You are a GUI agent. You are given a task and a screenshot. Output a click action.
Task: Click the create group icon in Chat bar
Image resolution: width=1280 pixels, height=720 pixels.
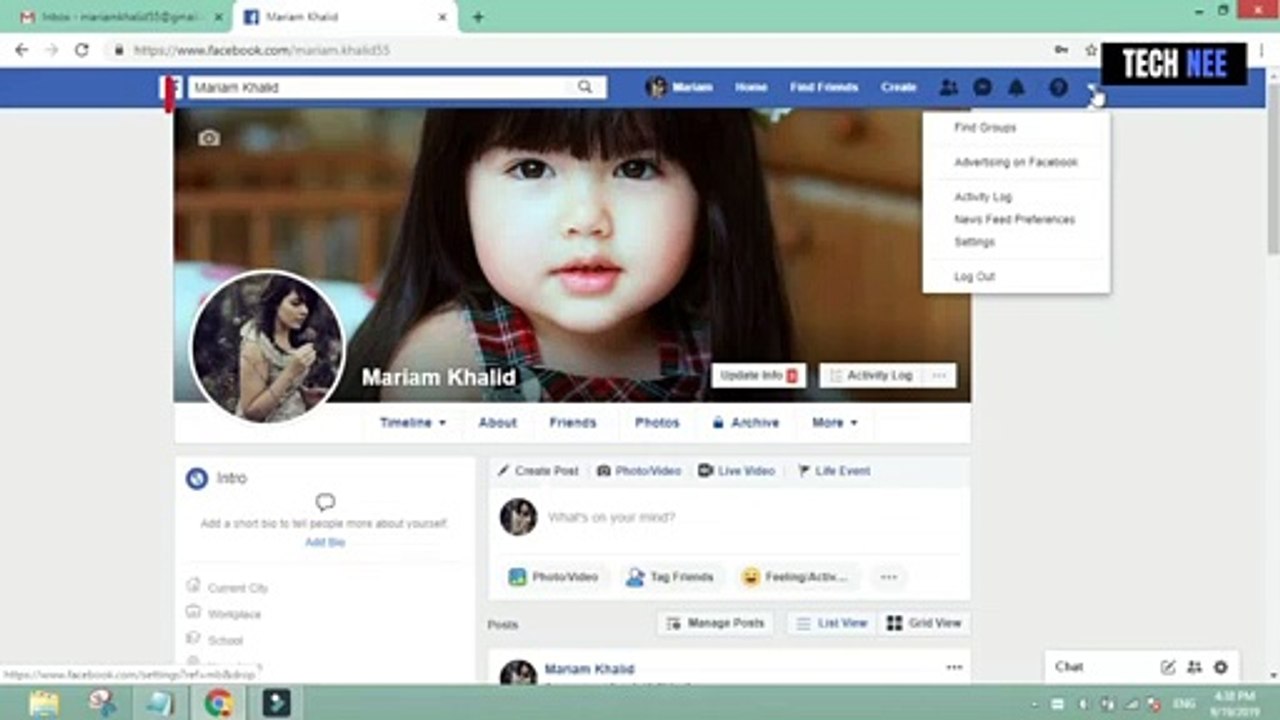pyautogui.click(x=1194, y=667)
